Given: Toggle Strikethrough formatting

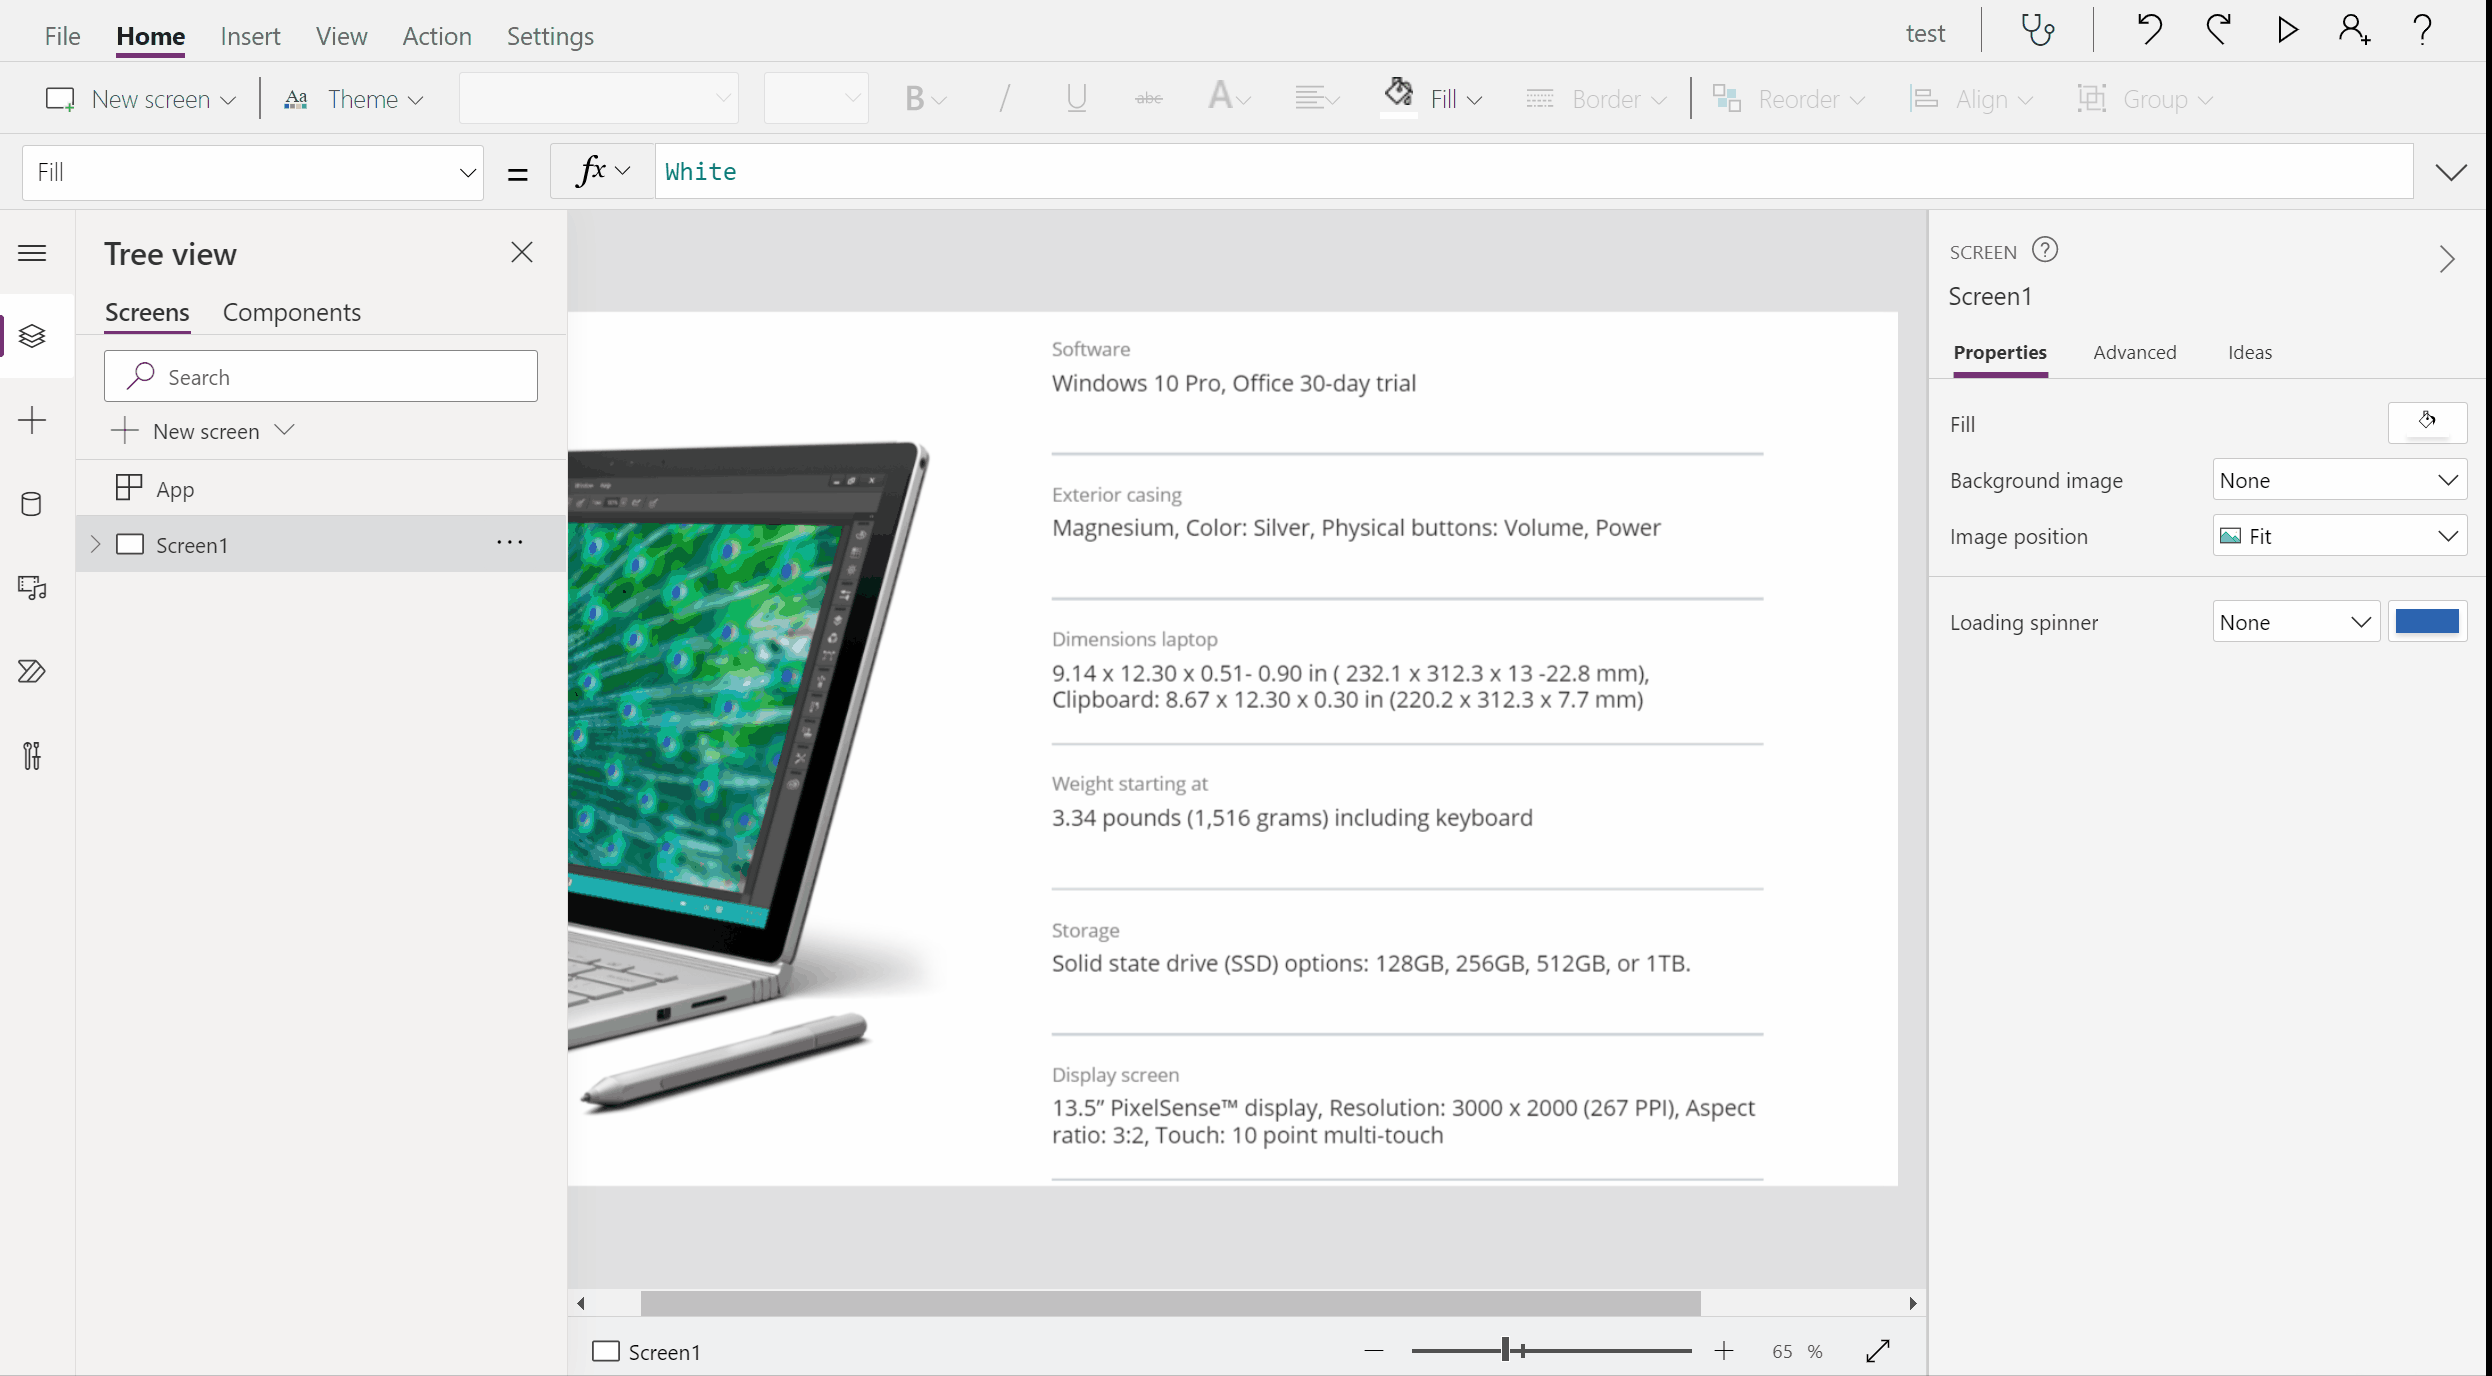Looking at the screenshot, I should click(x=1148, y=98).
